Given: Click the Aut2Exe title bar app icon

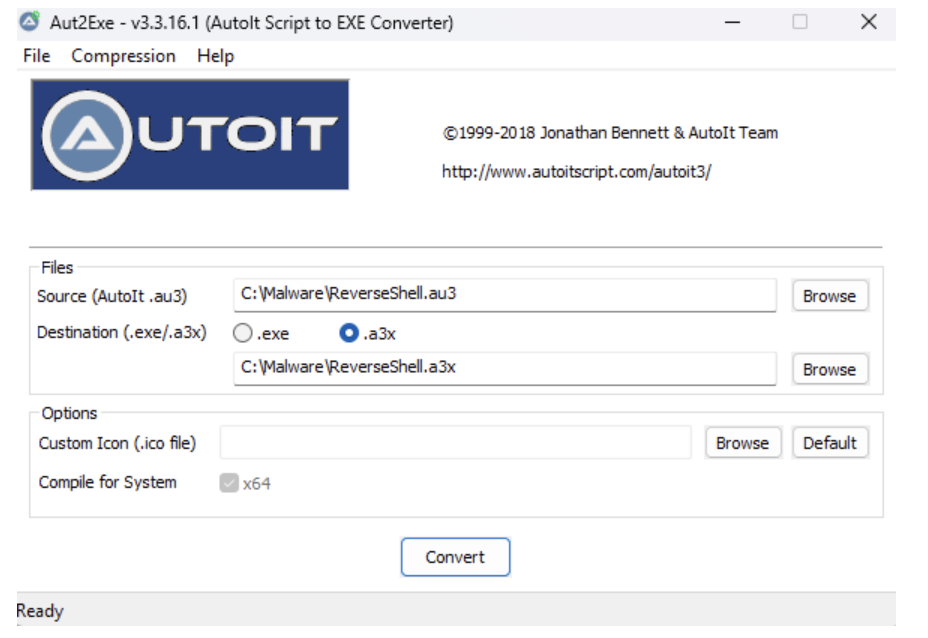Looking at the screenshot, I should [30, 22].
